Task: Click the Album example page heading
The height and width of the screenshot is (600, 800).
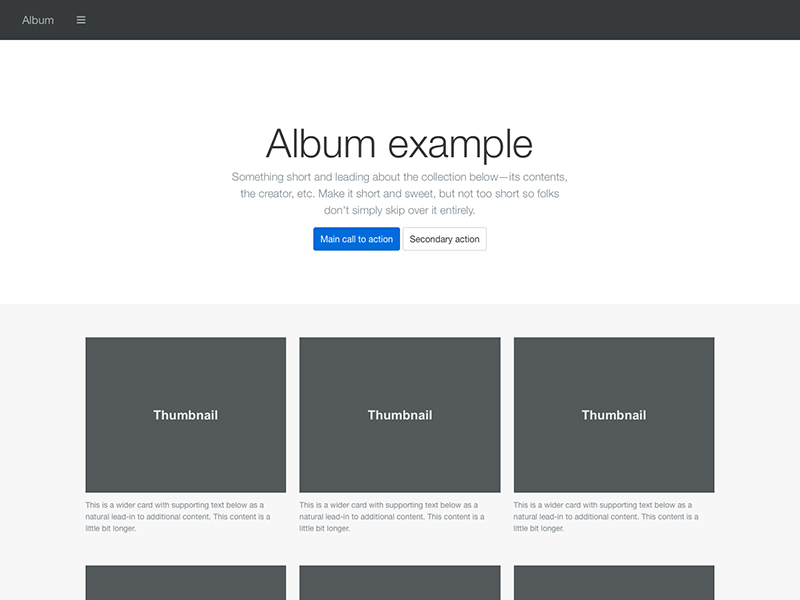Action: (400, 143)
